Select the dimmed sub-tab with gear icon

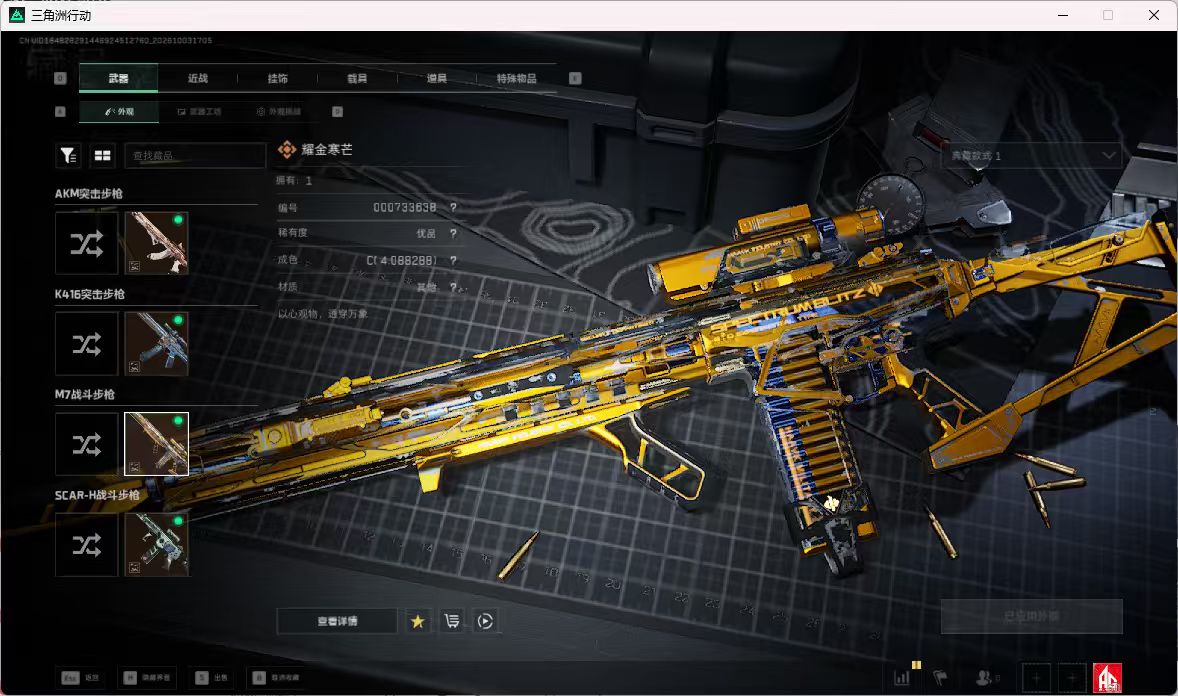279,112
